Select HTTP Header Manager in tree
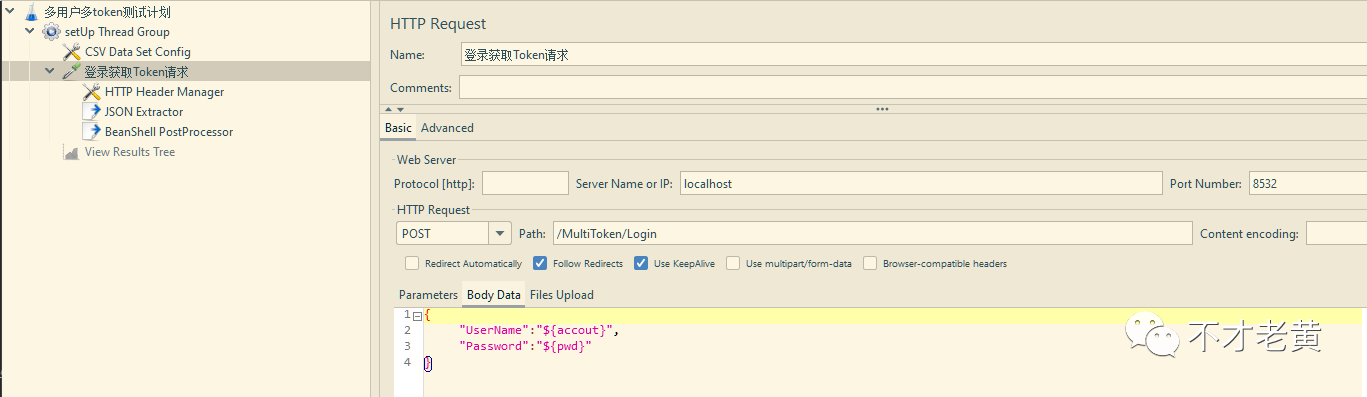This screenshot has width=1367, height=397. click(x=164, y=92)
